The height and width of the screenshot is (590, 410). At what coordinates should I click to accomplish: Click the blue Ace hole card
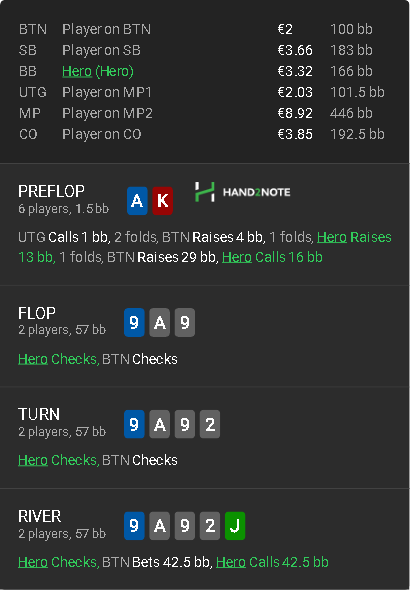(137, 201)
